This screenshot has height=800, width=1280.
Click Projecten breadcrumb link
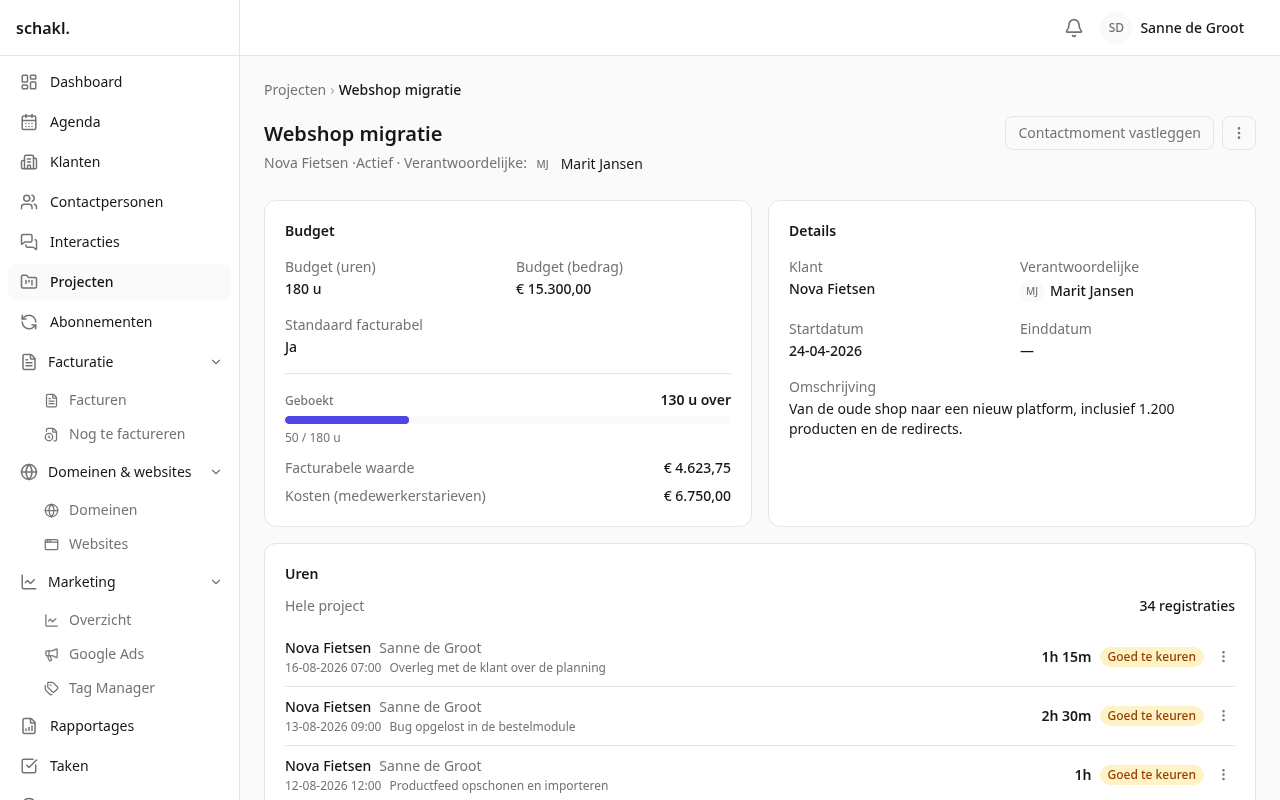pyautogui.click(x=295, y=90)
